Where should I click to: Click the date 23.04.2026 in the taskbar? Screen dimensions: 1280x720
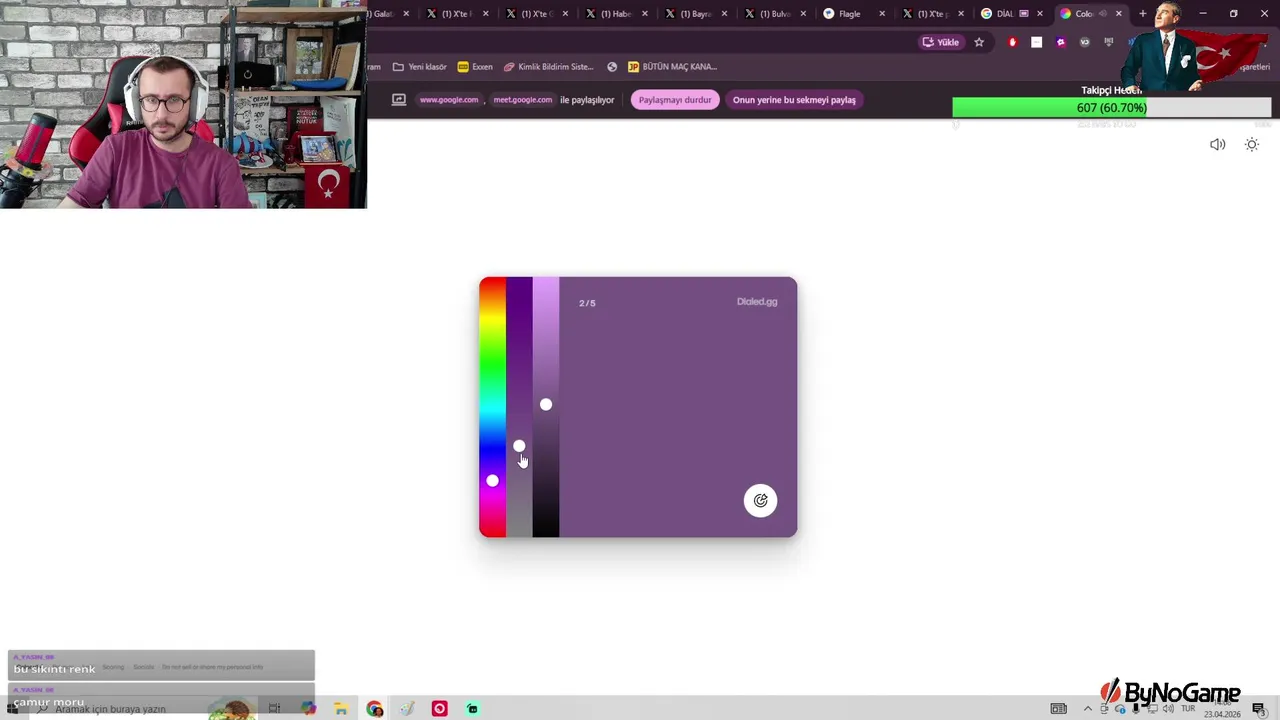click(x=1223, y=714)
